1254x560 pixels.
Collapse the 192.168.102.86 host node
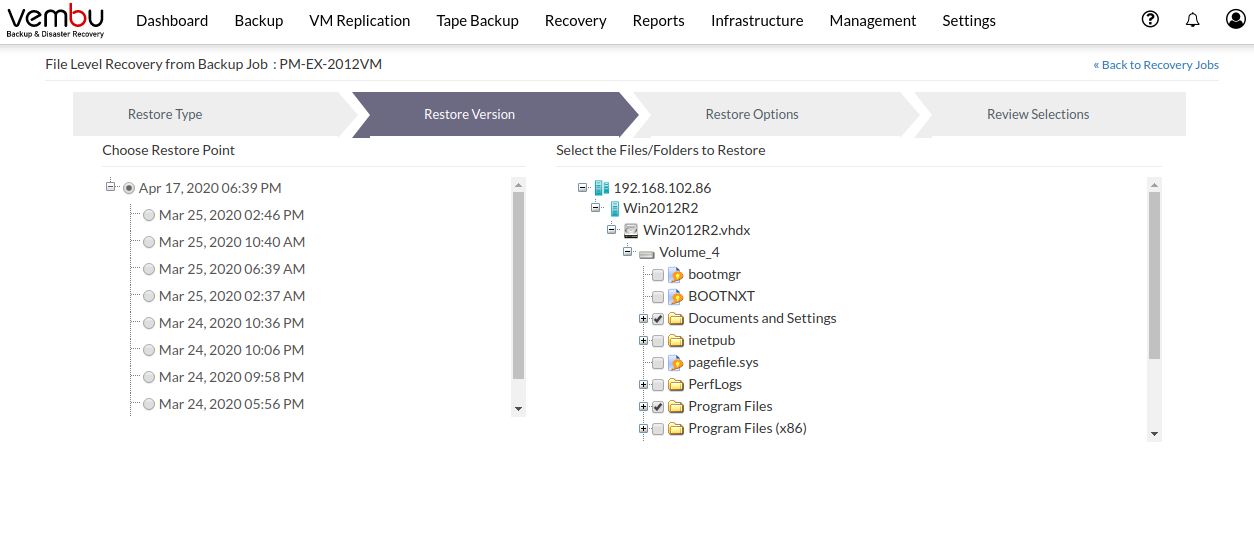583,186
